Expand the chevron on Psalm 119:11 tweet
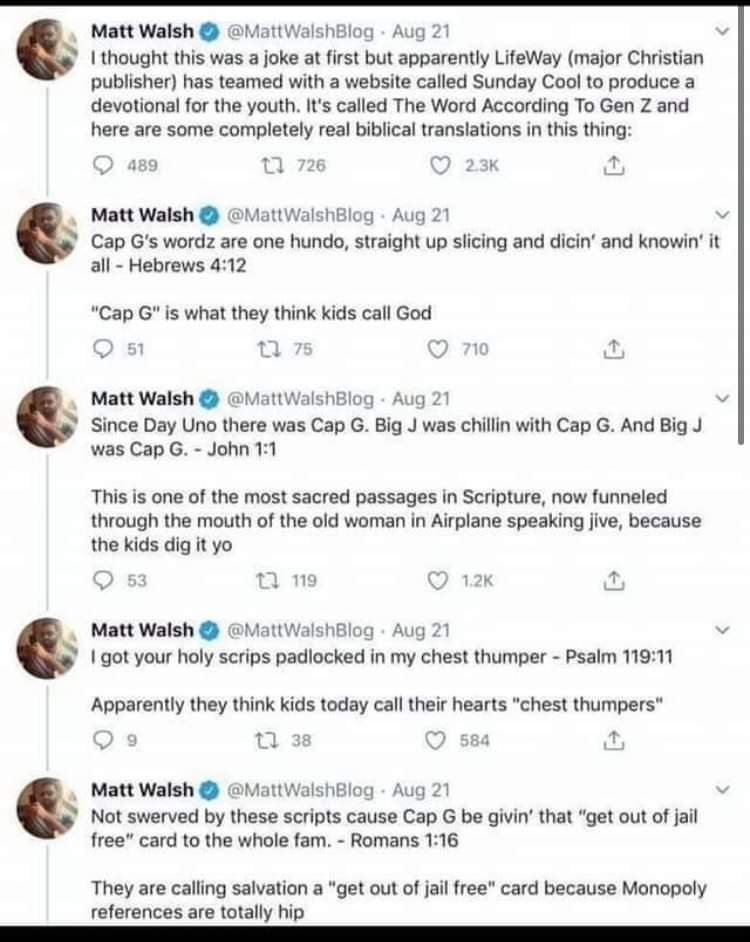The image size is (750, 942). click(x=724, y=630)
